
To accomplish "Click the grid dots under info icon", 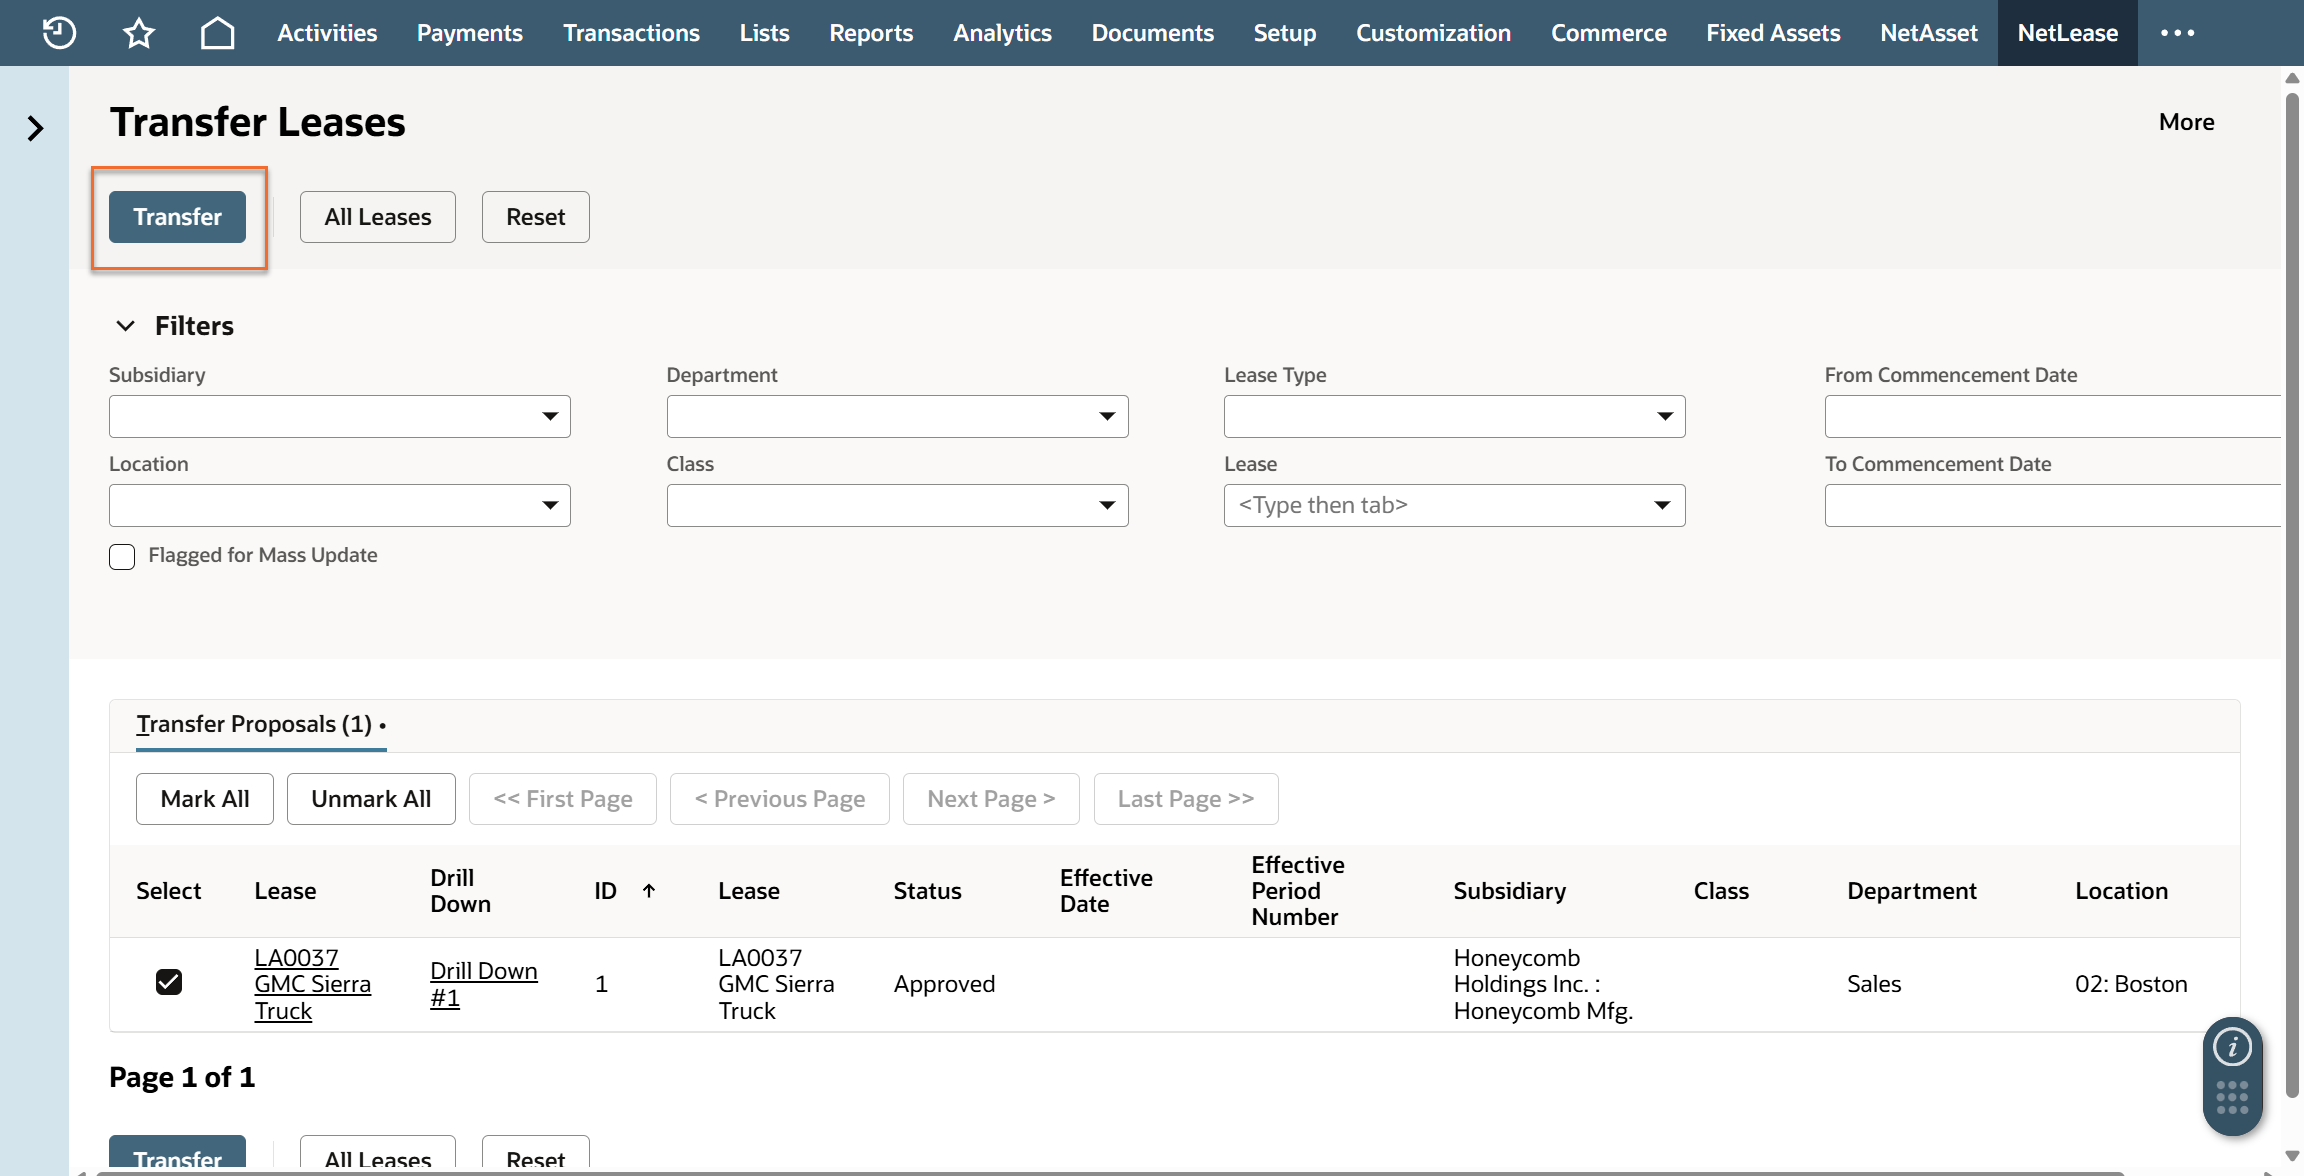I will pyautogui.click(x=2232, y=1098).
